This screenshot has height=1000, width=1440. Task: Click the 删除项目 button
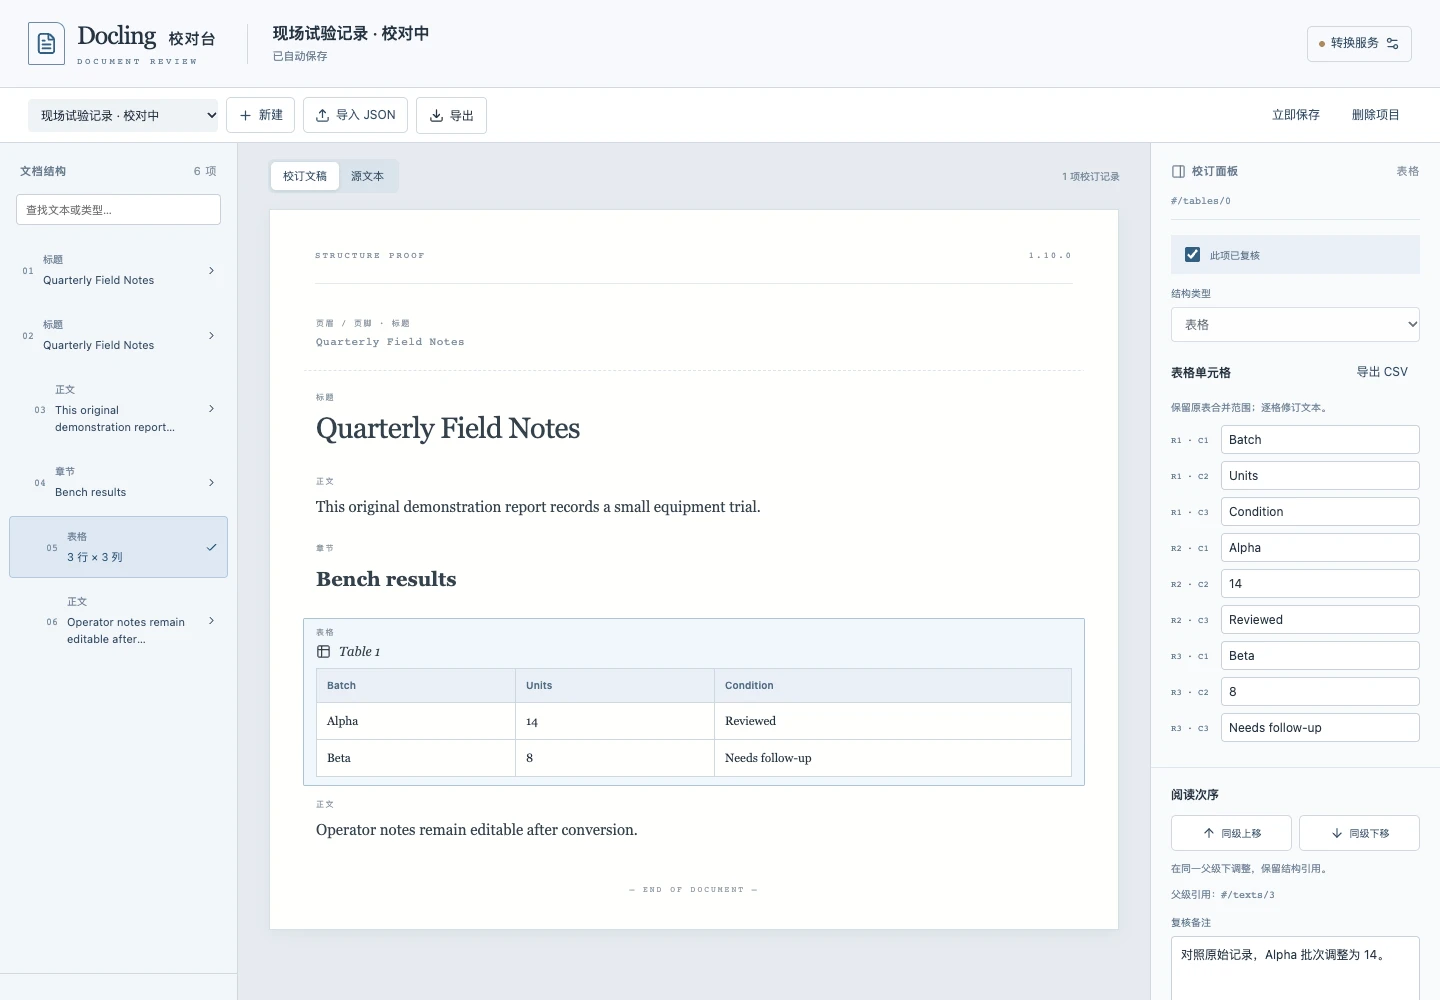point(1376,116)
